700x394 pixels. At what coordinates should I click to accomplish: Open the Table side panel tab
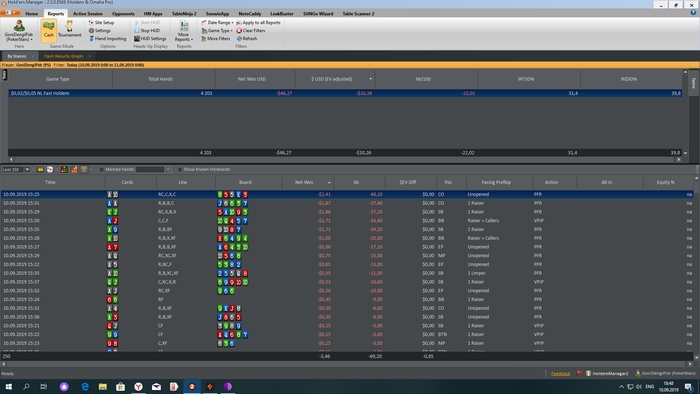693,83
